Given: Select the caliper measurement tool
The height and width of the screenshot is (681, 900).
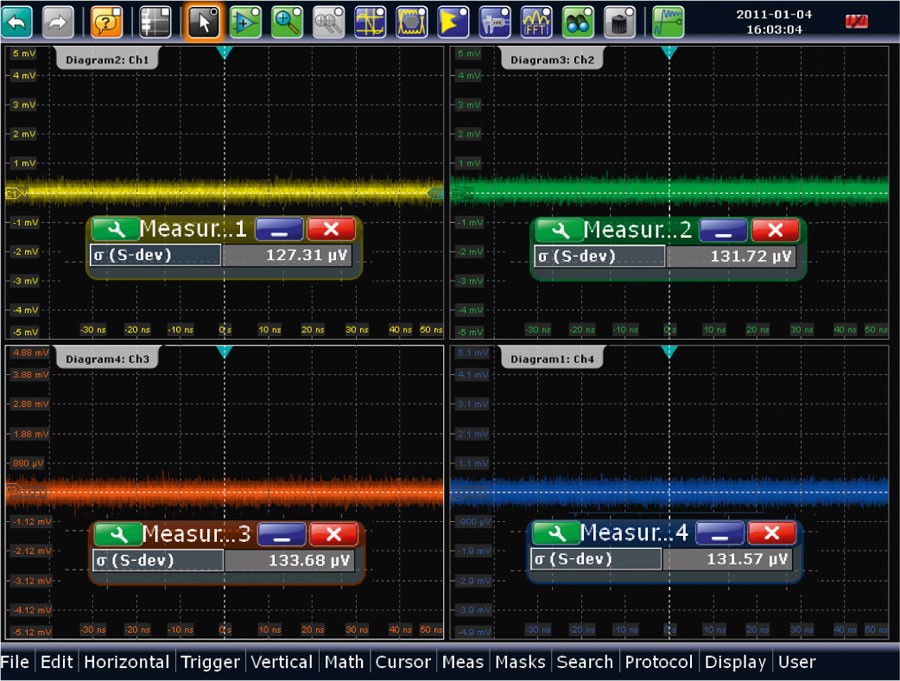Looking at the screenshot, I should [495, 21].
